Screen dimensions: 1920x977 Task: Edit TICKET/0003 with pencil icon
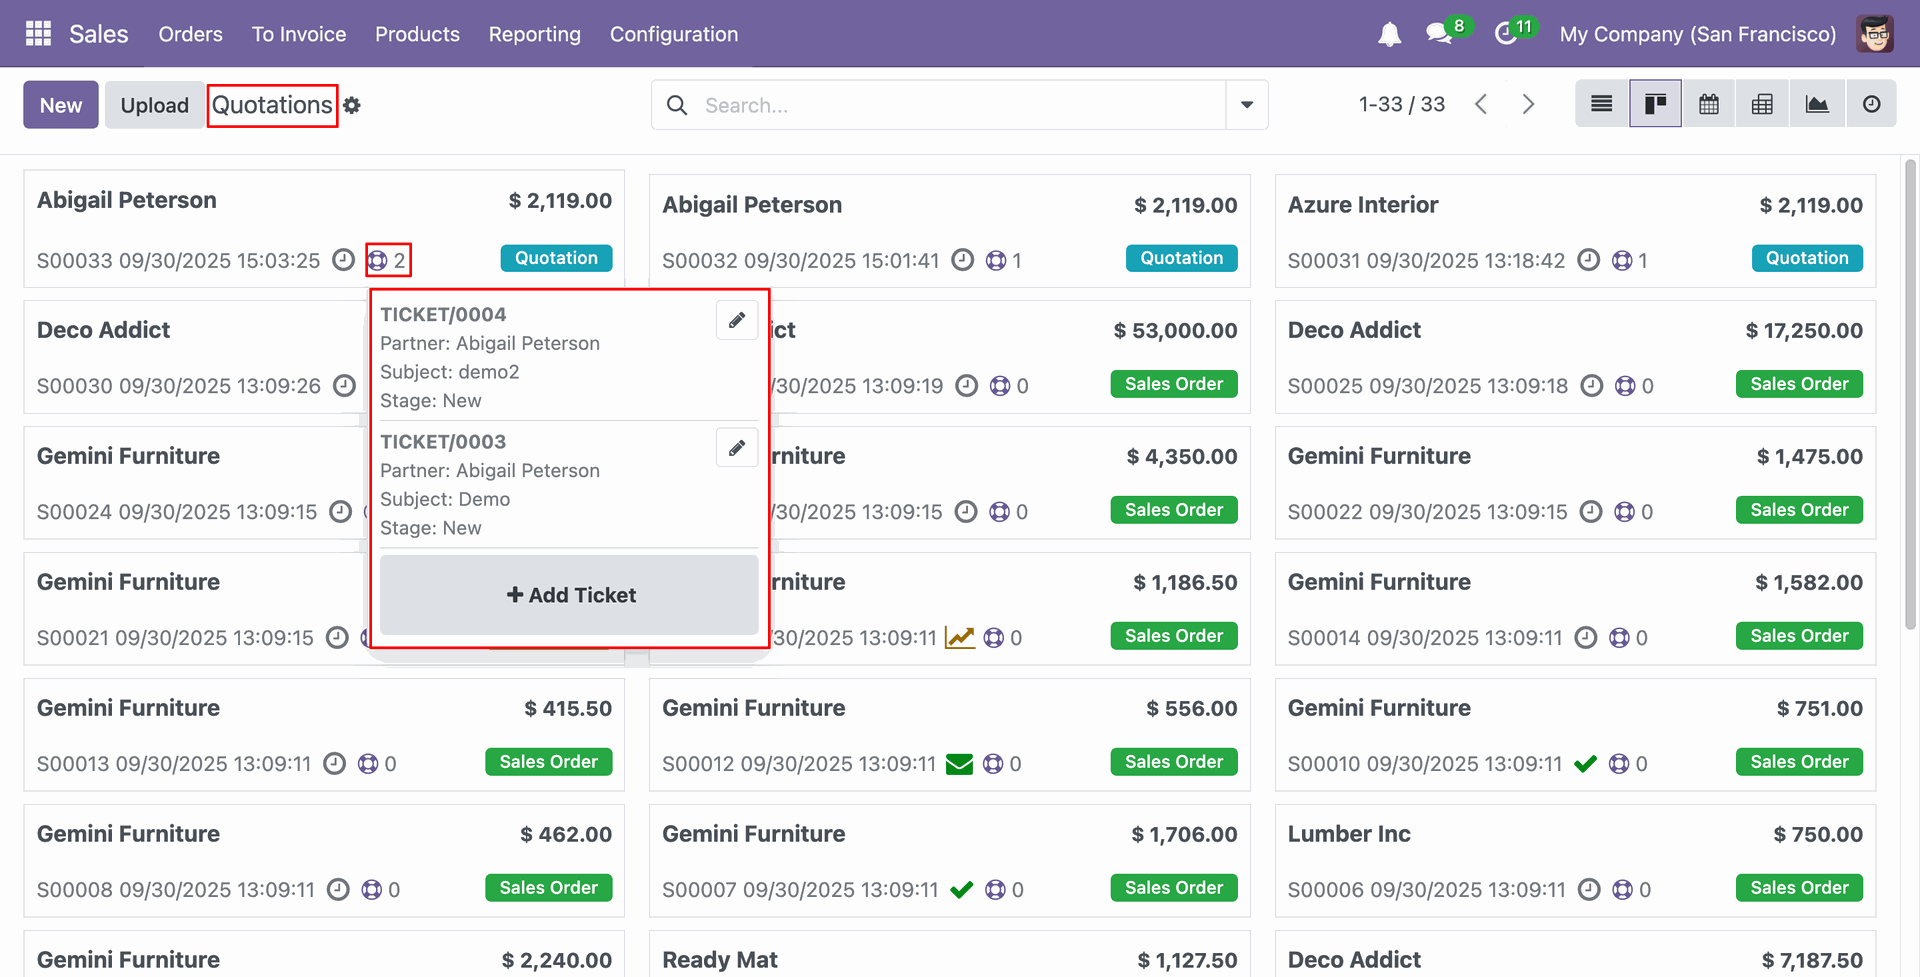(737, 448)
